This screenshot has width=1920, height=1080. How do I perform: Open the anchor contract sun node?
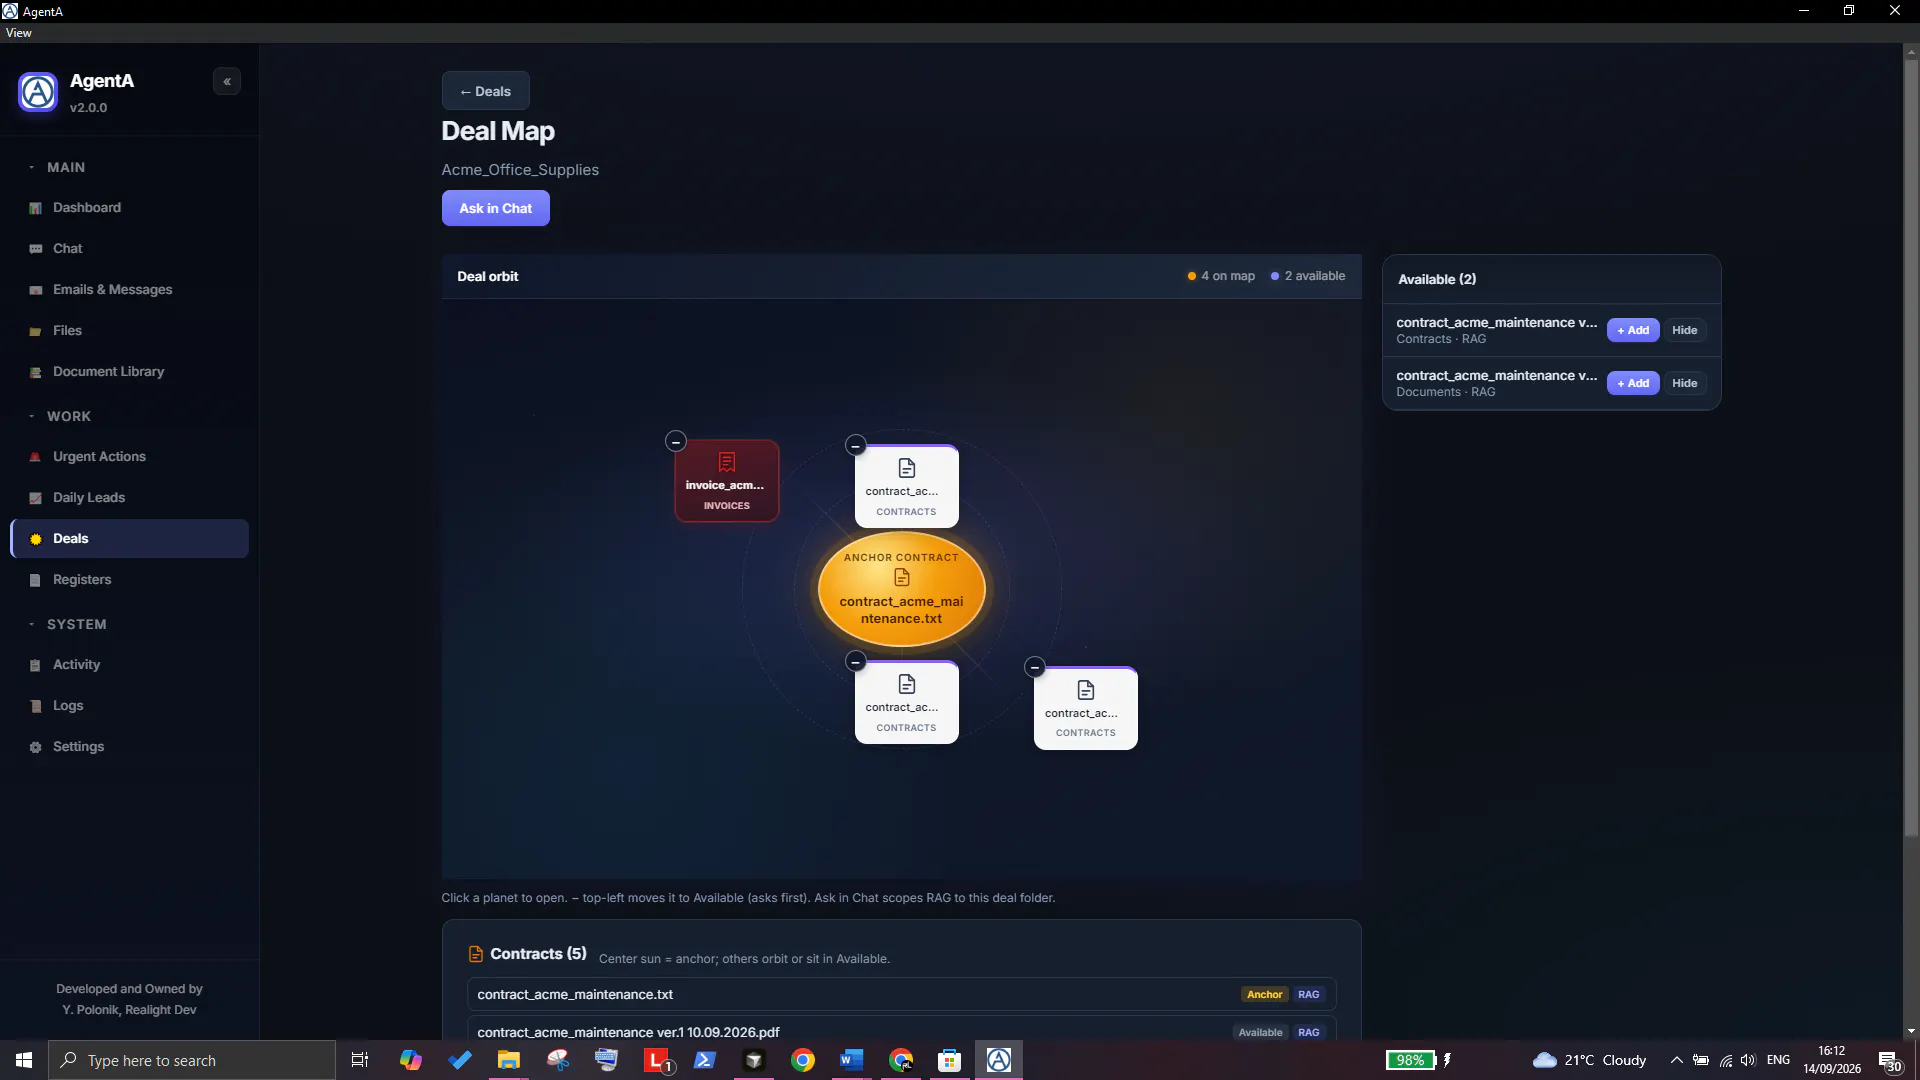pyautogui.click(x=901, y=589)
